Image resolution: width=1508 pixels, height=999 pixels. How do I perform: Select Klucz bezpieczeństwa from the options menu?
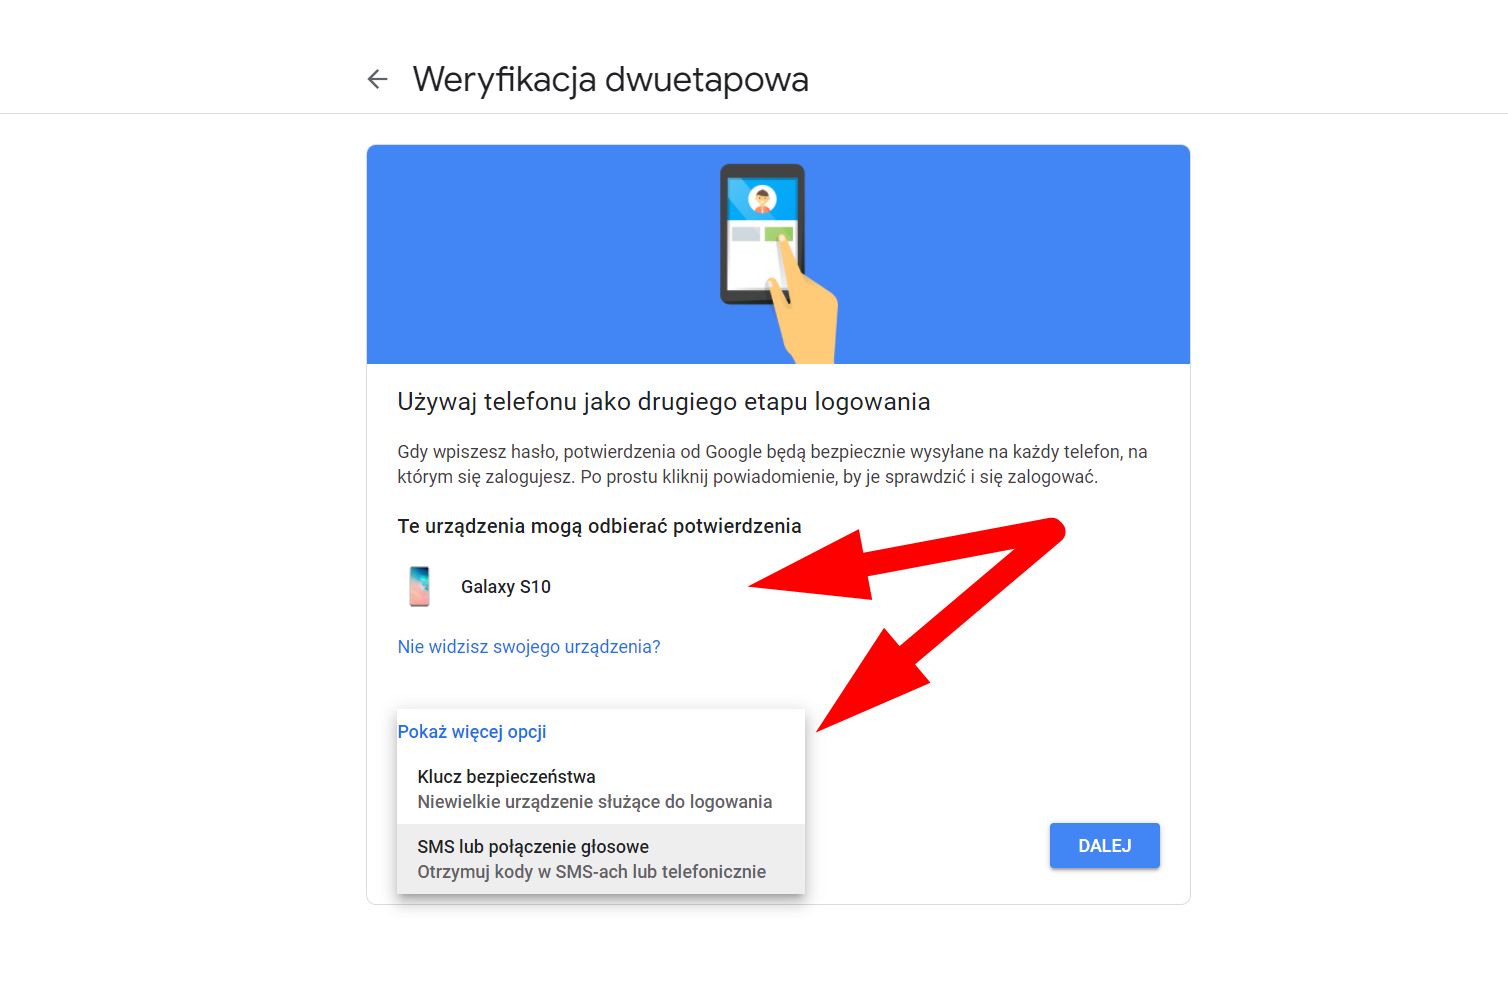pyautogui.click(x=601, y=789)
